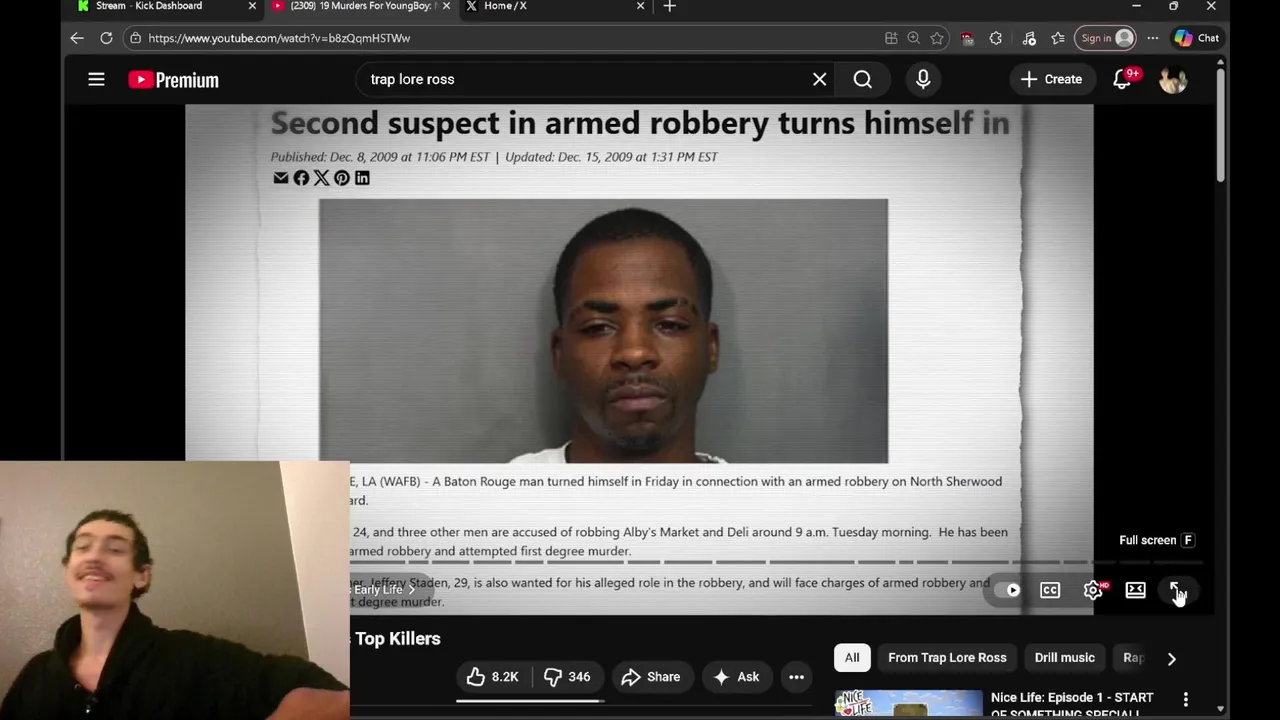The width and height of the screenshot is (1280, 720).
Task: Submit search with the magnifier button
Action: coord(862,79)
